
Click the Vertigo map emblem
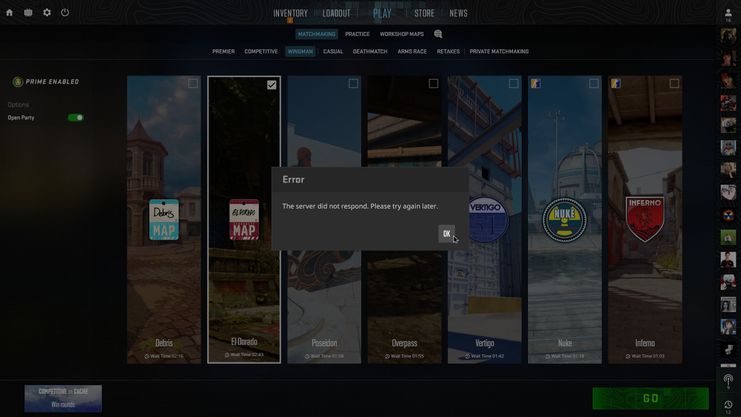[x=487, y=219]
